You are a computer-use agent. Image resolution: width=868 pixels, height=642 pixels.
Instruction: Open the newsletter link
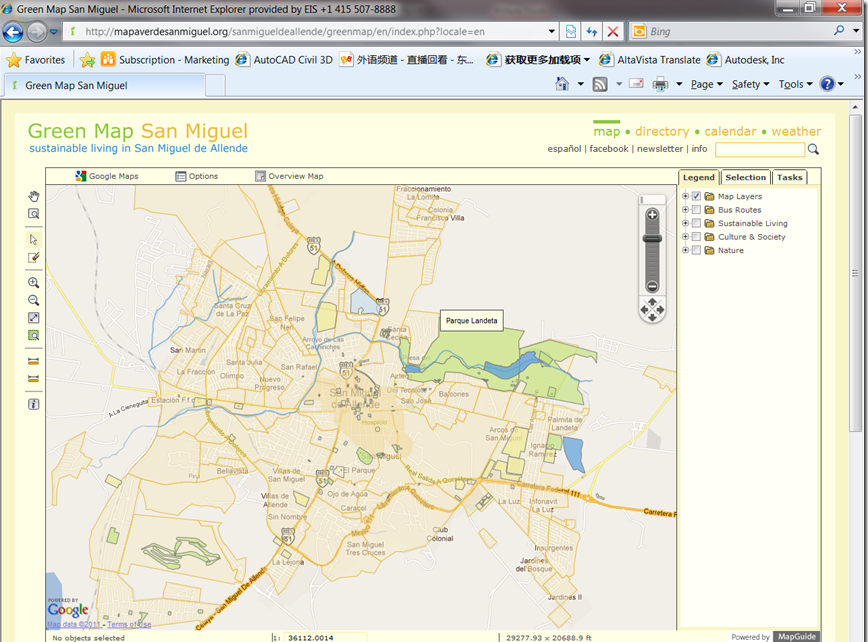coord(660,149)
